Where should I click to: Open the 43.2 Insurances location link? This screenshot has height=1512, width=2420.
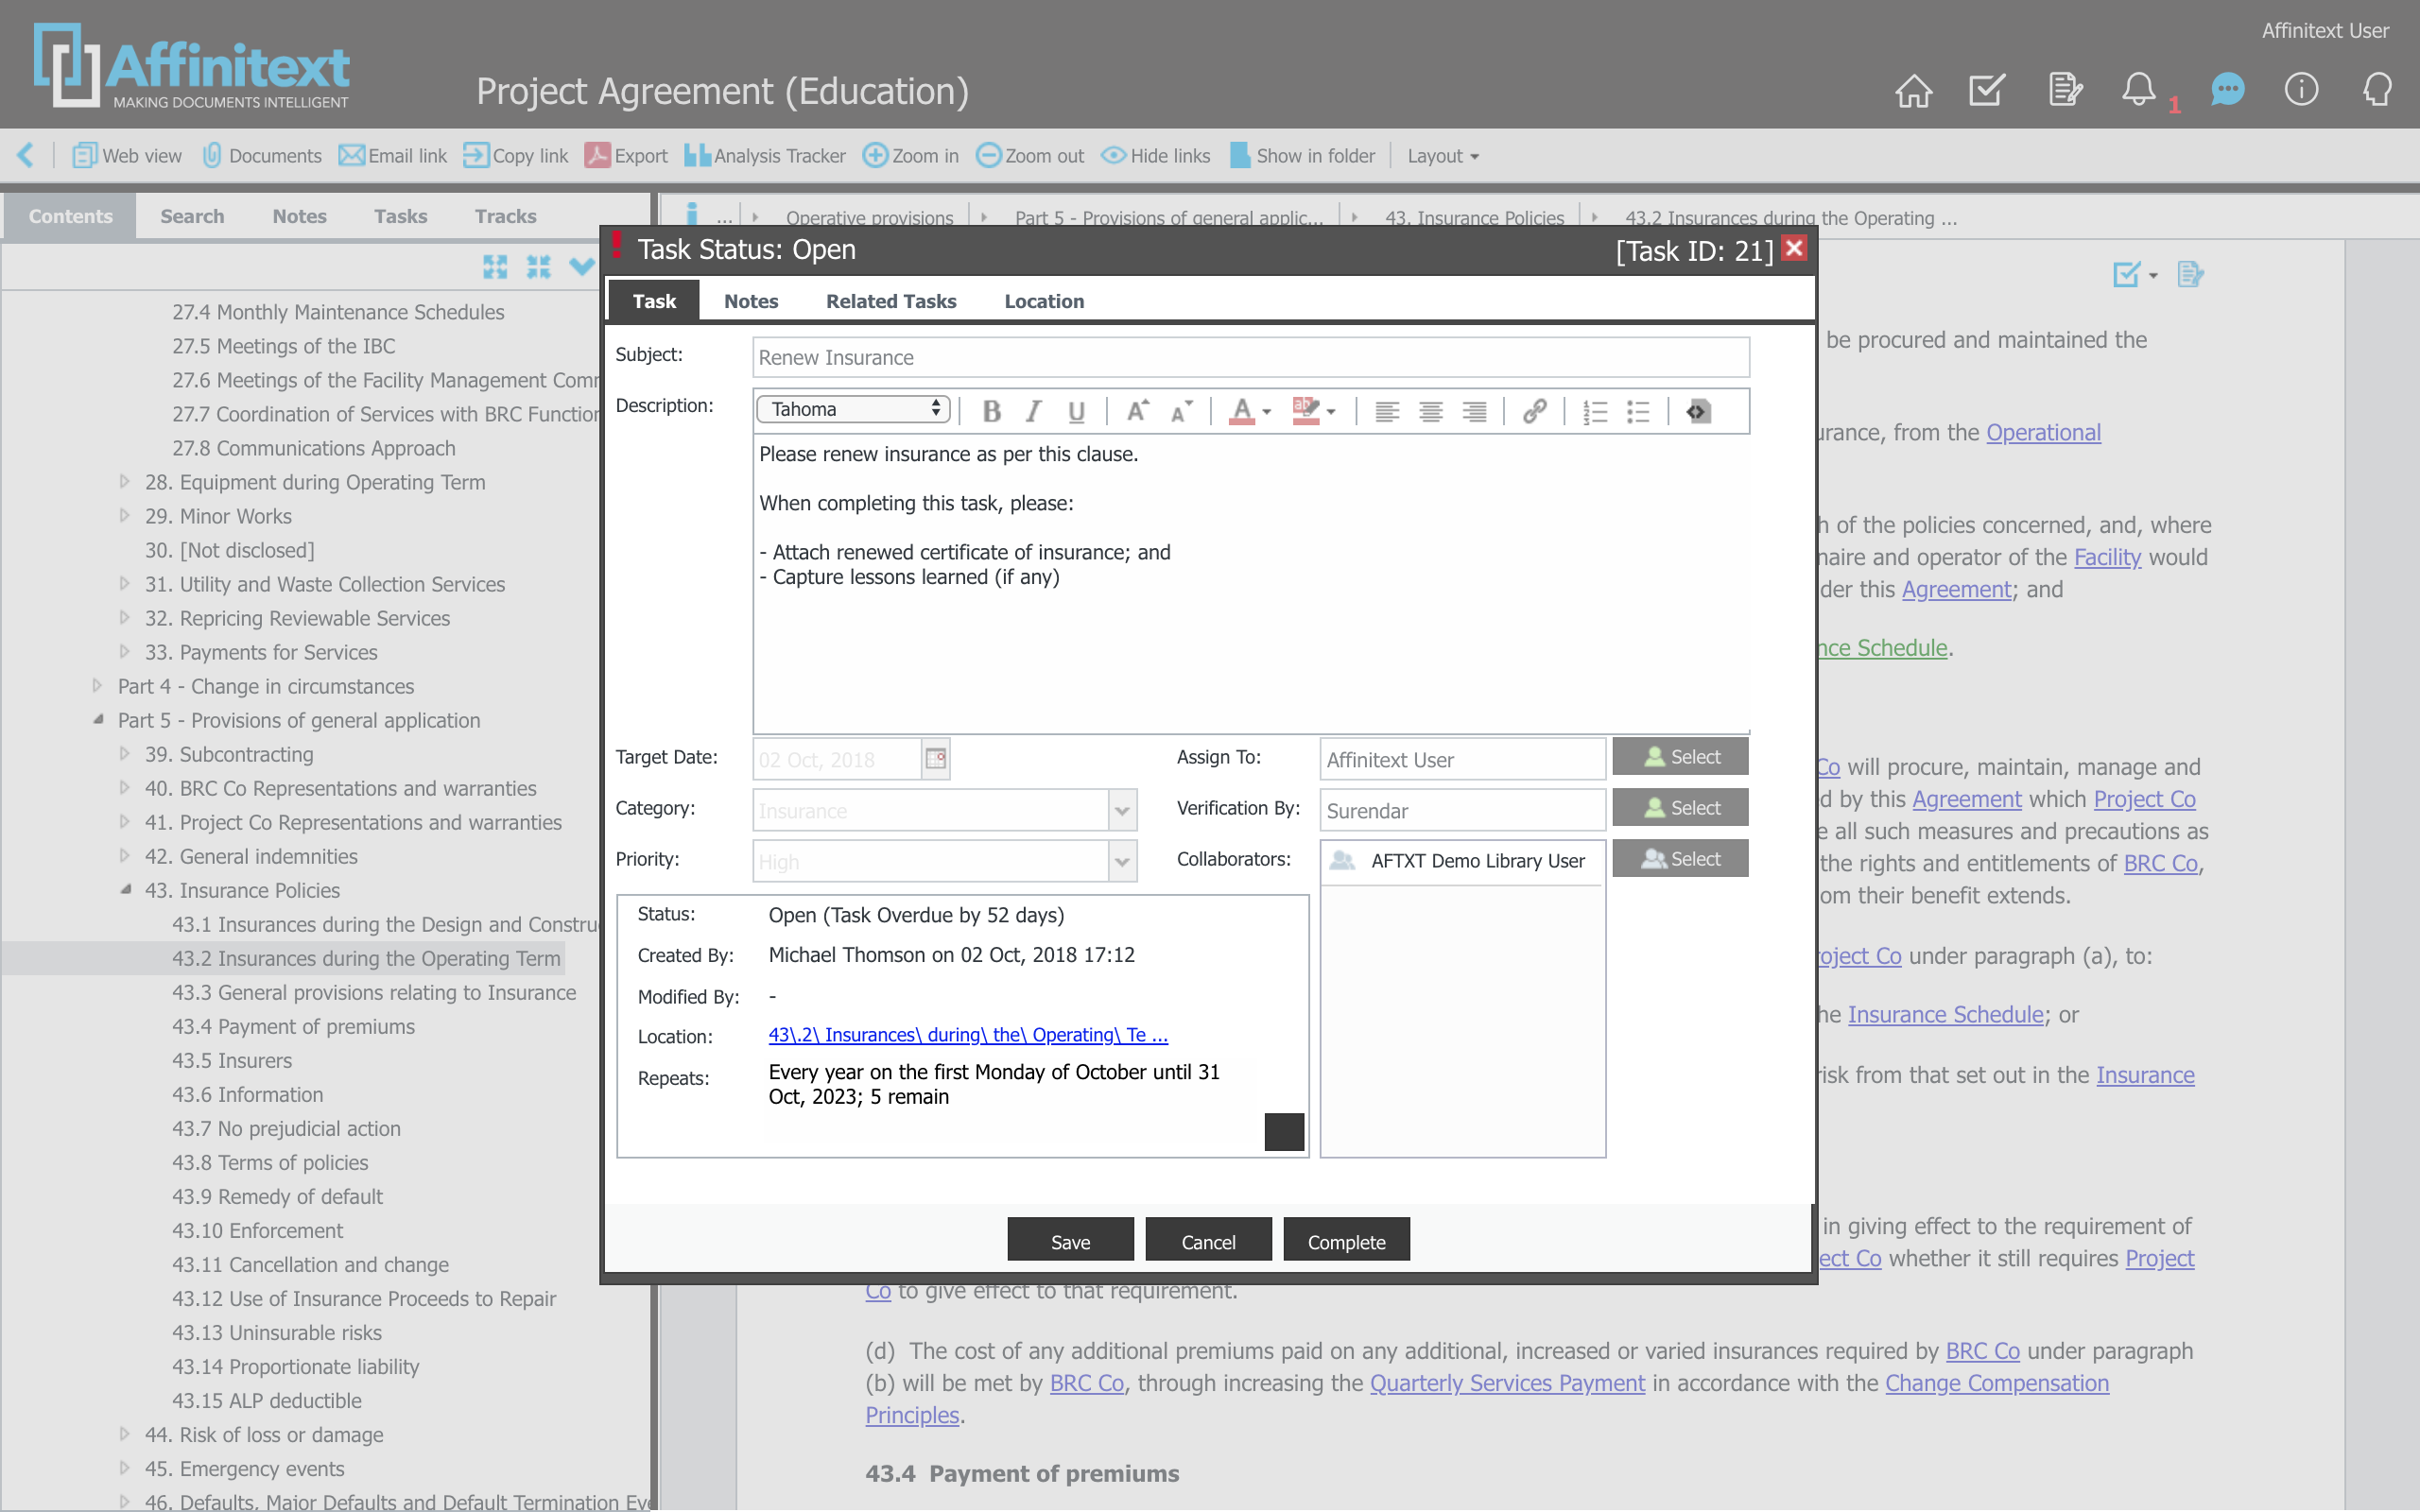[x=967, y=1035]
